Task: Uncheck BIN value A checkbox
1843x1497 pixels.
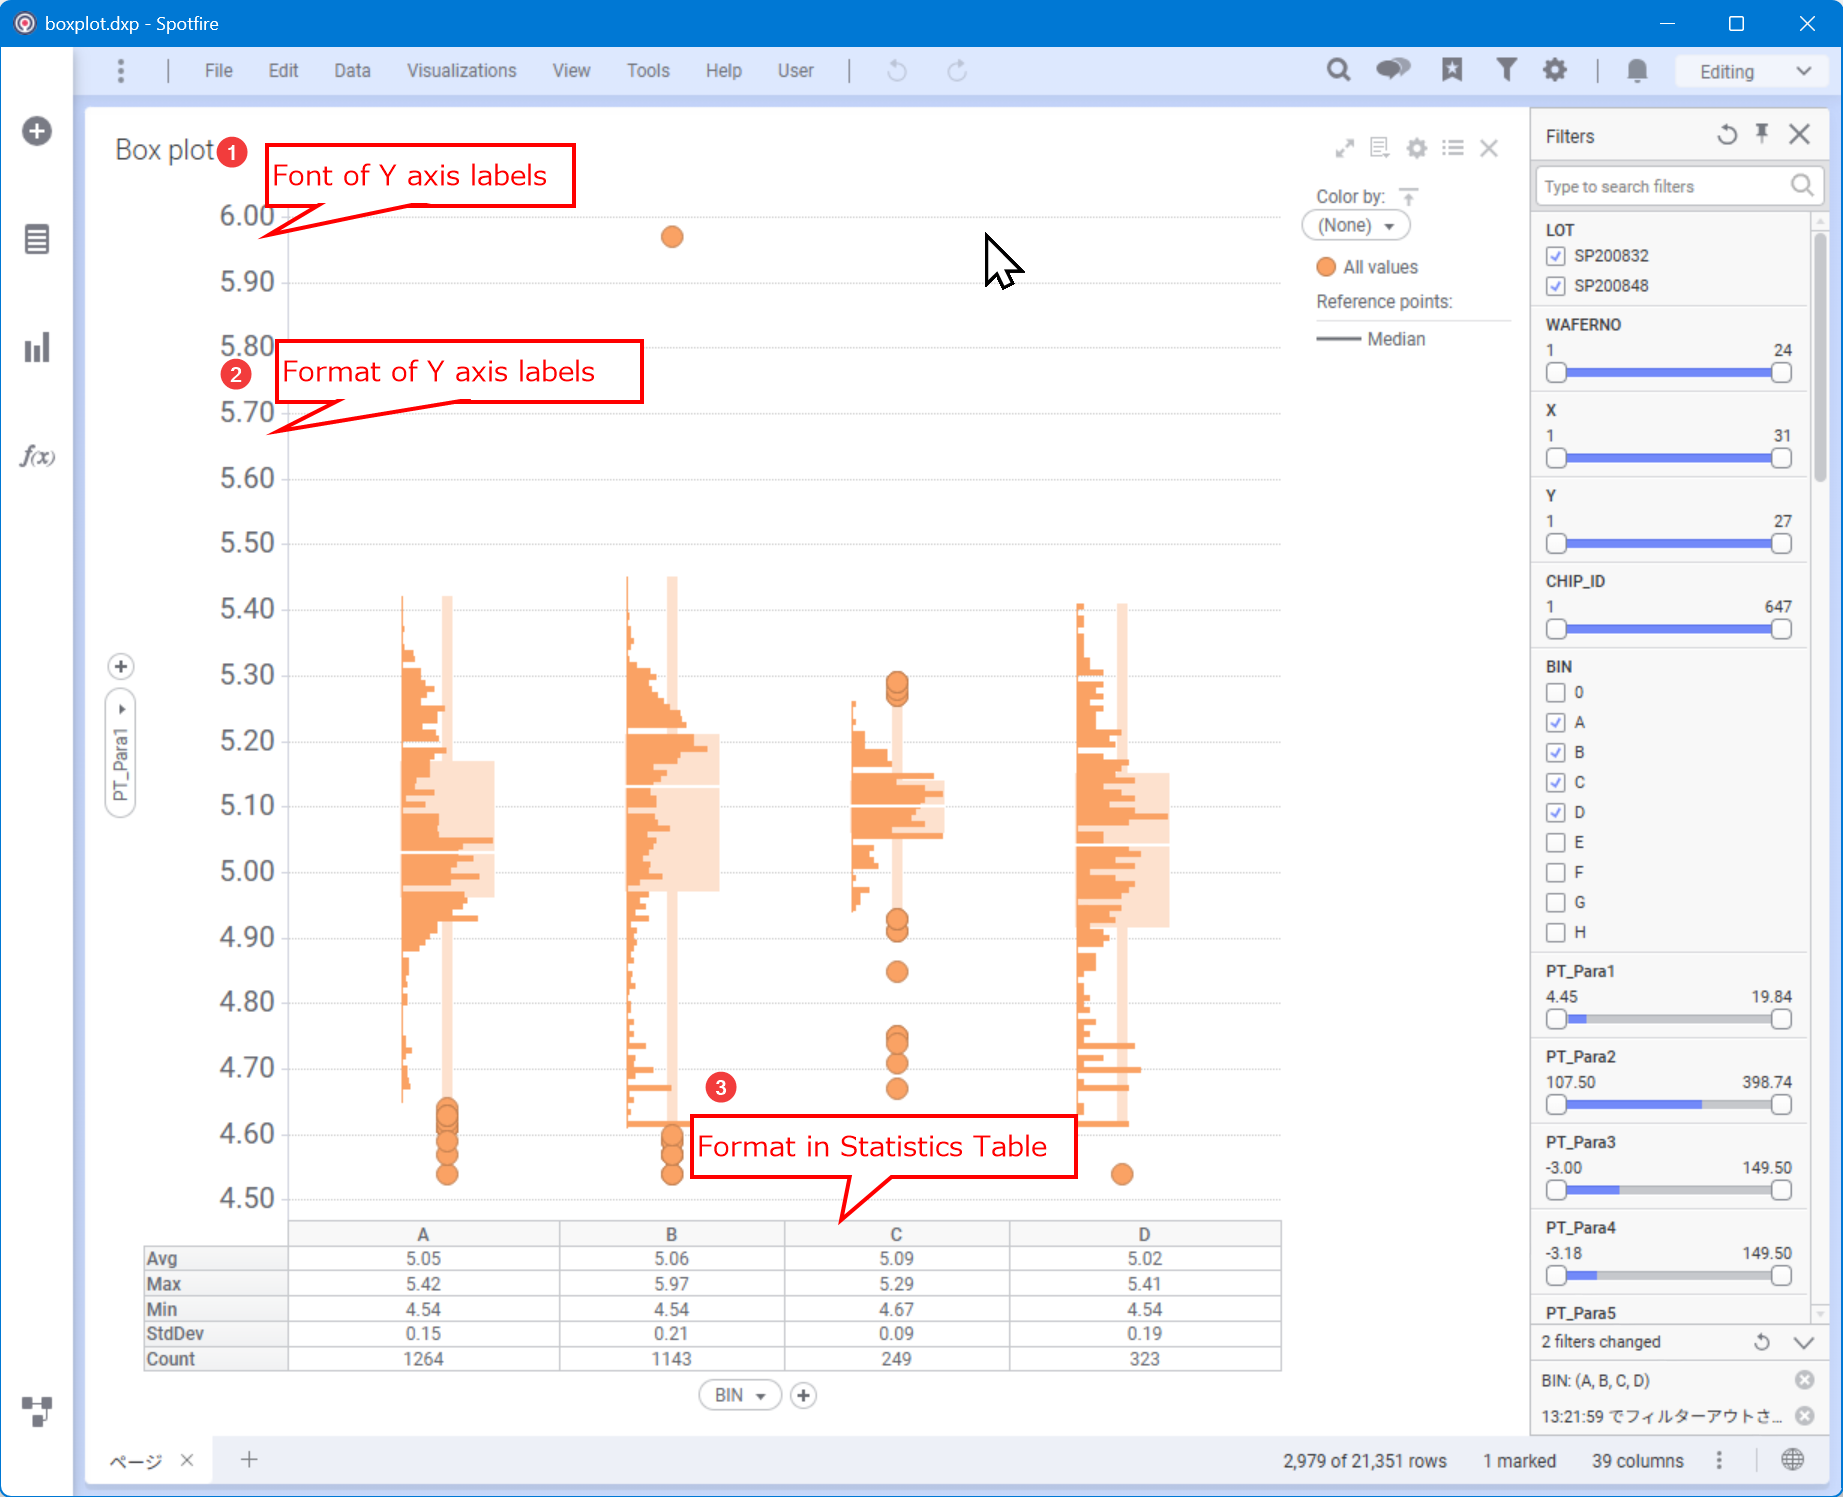Action: coord(1556,723)
